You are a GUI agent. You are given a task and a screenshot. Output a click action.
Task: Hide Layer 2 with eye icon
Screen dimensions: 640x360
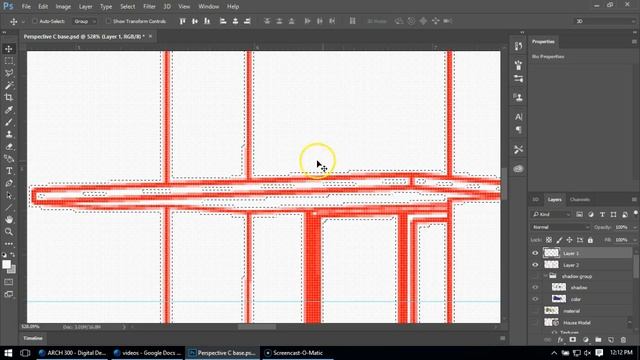(x=535, y=265)
